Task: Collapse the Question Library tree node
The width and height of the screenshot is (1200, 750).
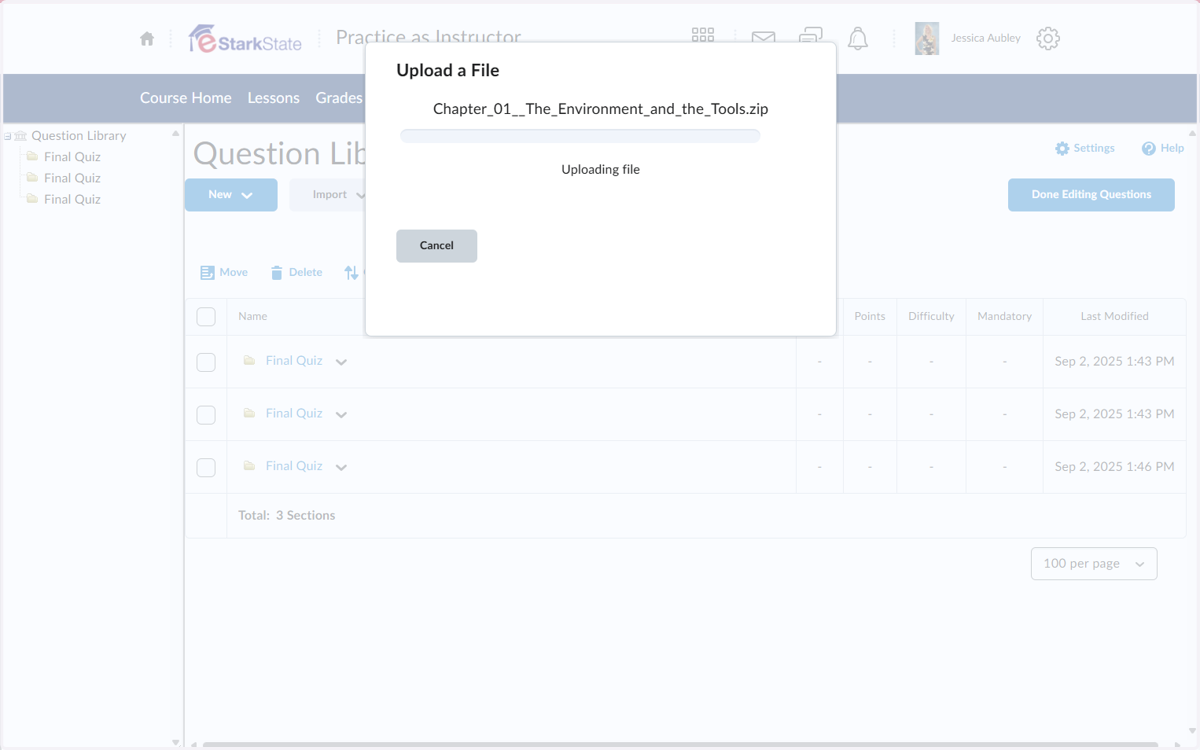Action: [7, 136]
